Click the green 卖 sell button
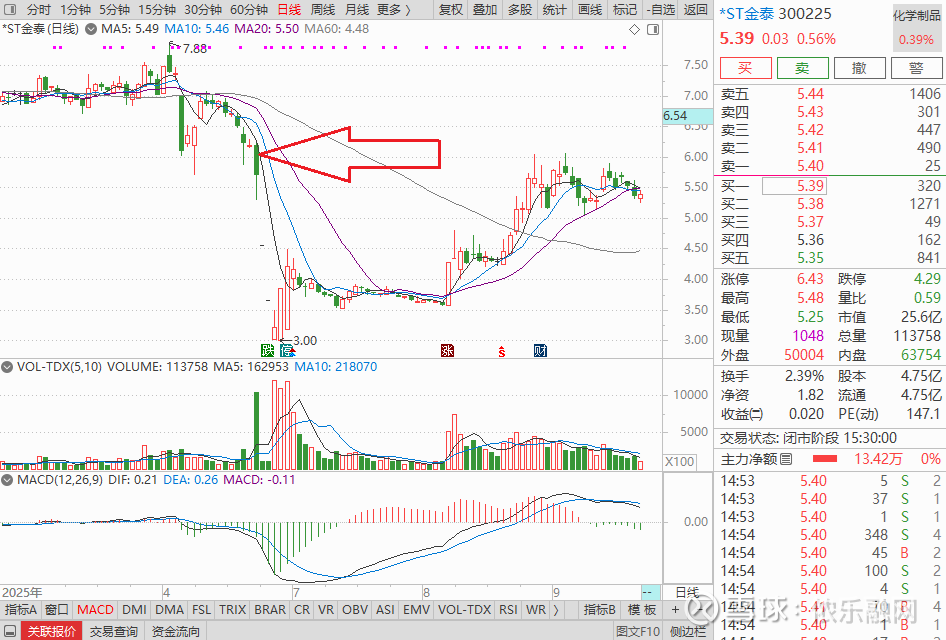 point(802,68)
